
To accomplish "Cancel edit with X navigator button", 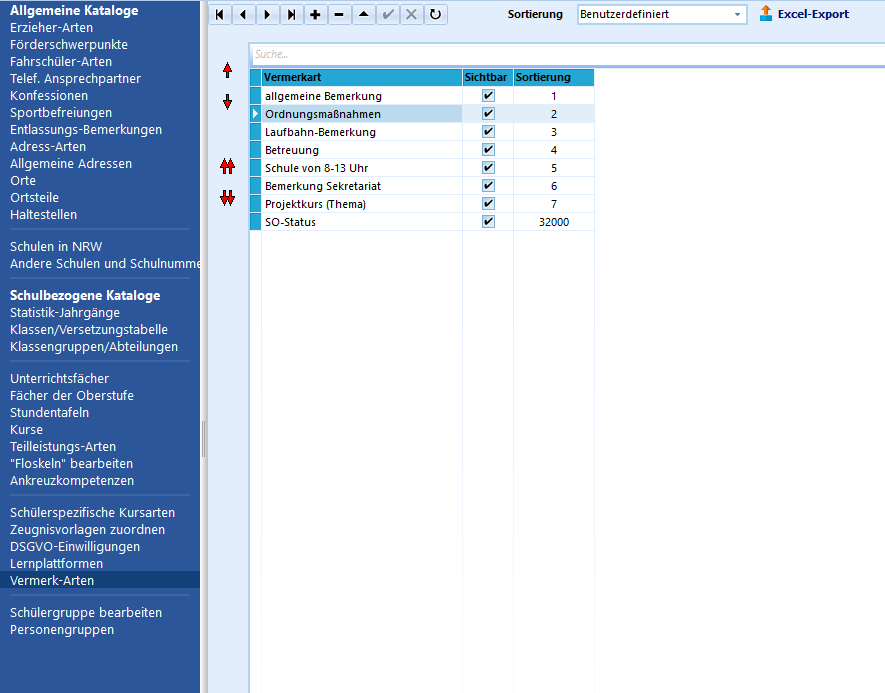I will pyautogui.click(x=411, y=15).
